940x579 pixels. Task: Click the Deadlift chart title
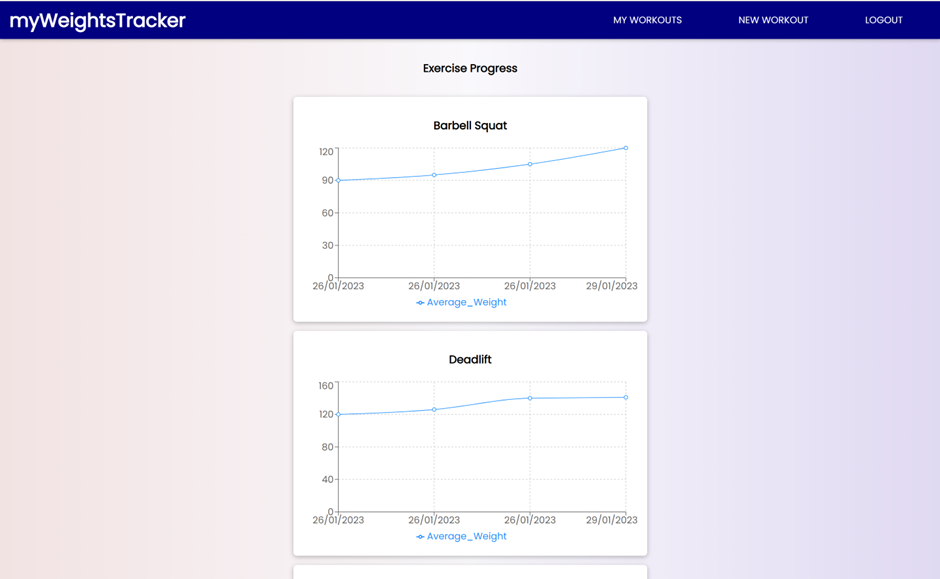[469, 359]
